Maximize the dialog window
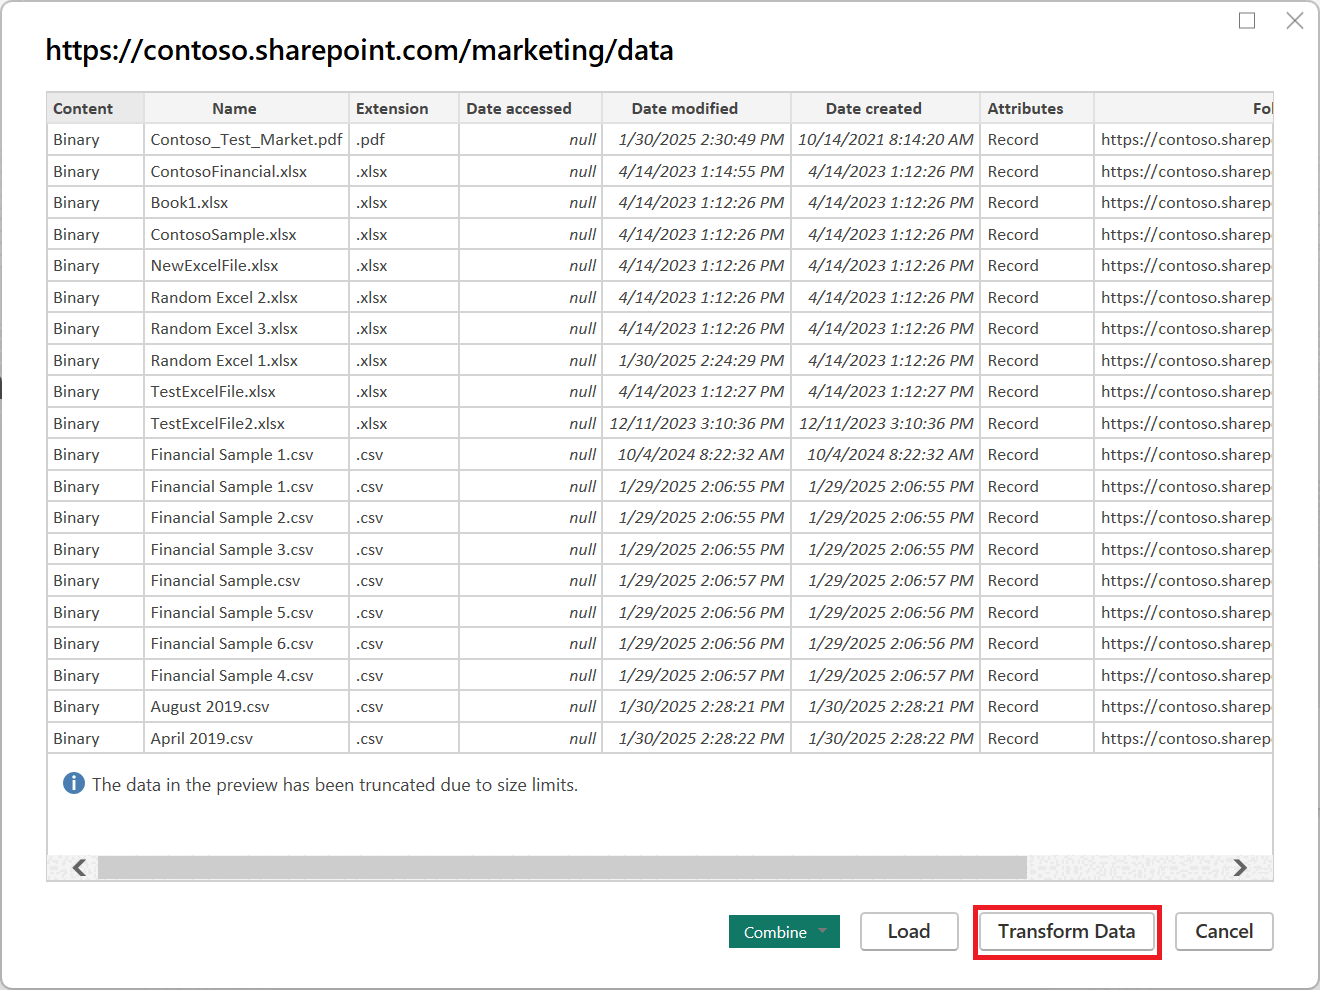 click(x=1247, y=20)
